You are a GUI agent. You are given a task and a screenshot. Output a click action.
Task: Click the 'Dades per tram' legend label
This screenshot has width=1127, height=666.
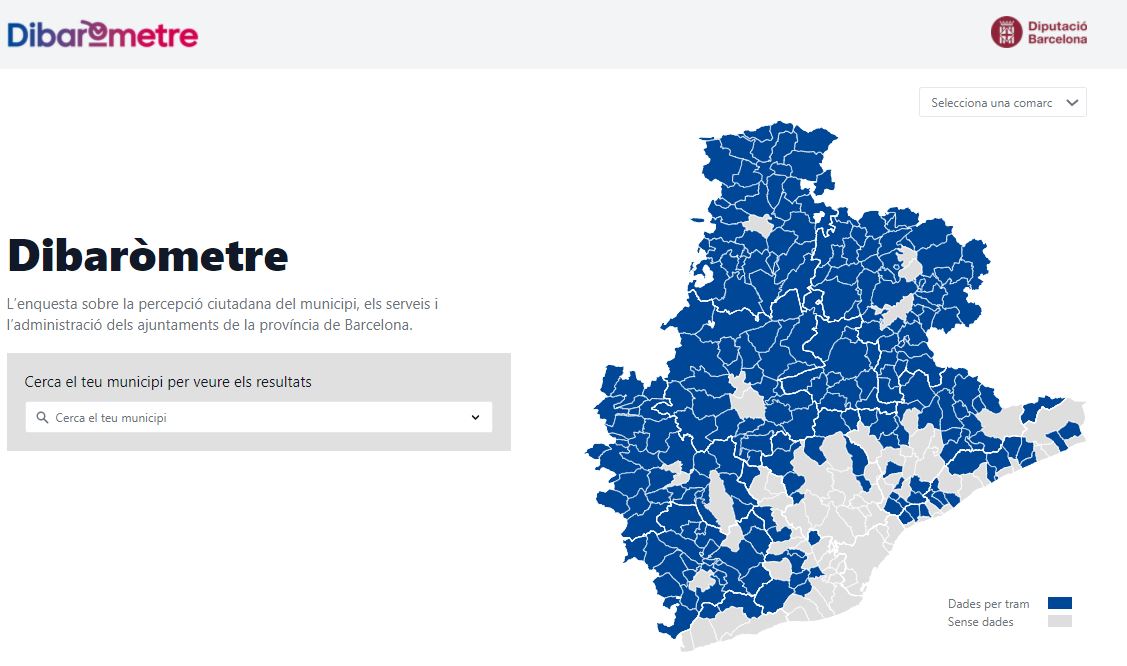pos(988,604)
